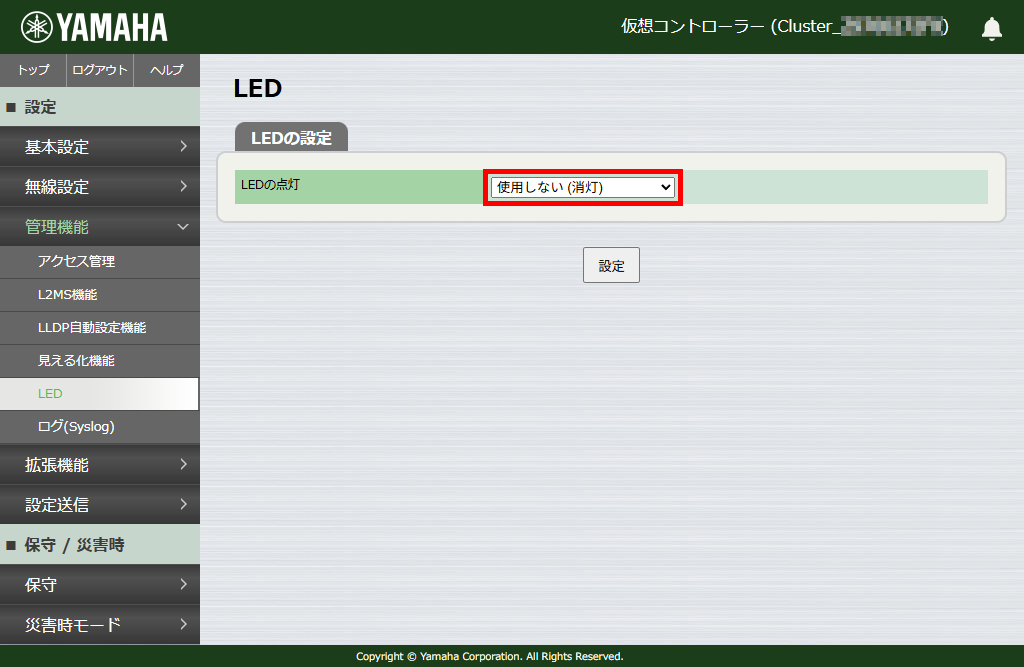
Task: Click the 設定 submit button
Action: (611, 265)
